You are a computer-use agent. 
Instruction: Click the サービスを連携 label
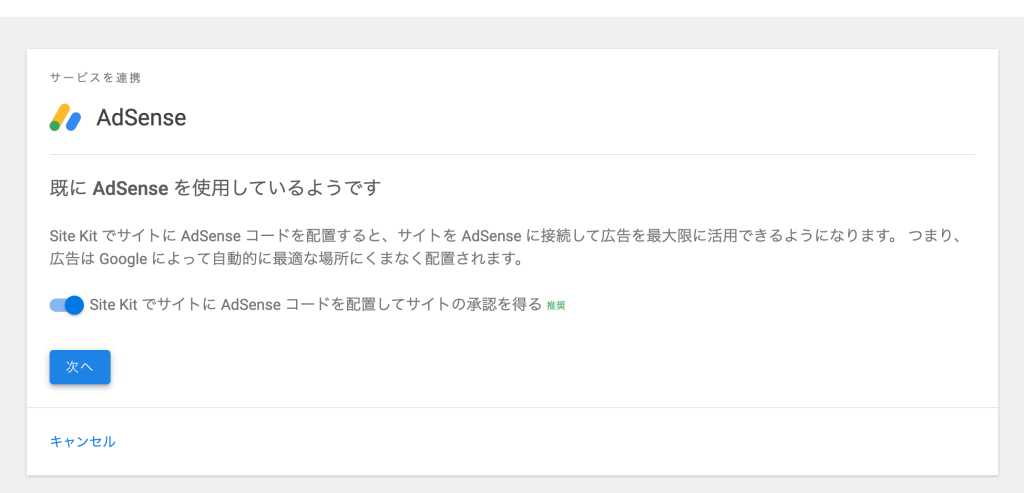pyautogui.click(x=95, y=78)
